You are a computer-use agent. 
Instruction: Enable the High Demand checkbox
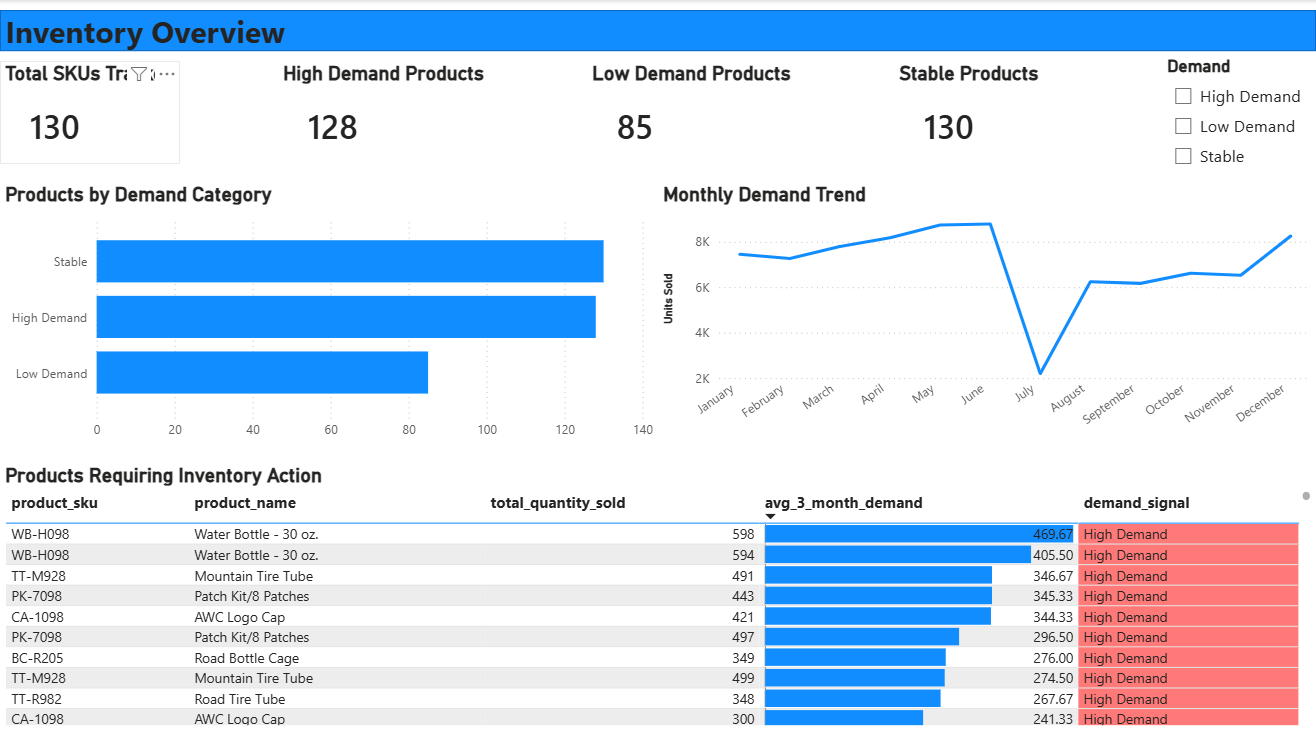pyautogui.click(x=1183, y=96)
